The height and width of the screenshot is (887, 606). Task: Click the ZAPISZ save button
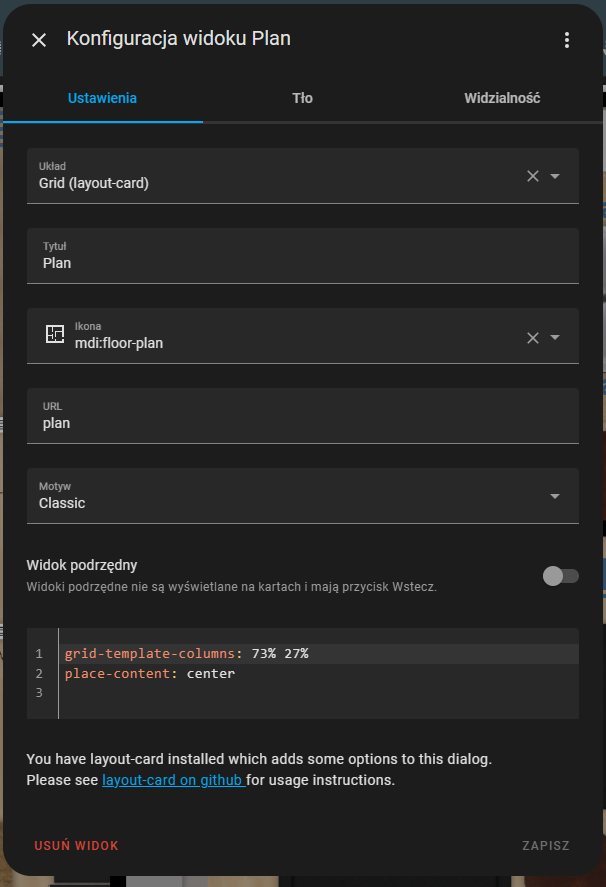545,846
